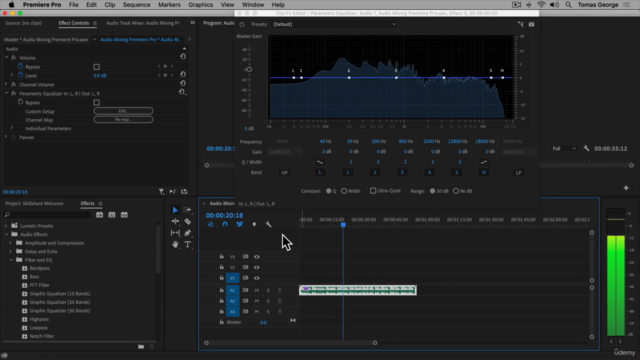
Task: Select Constant Q radio button
Action: coord(329,191)
